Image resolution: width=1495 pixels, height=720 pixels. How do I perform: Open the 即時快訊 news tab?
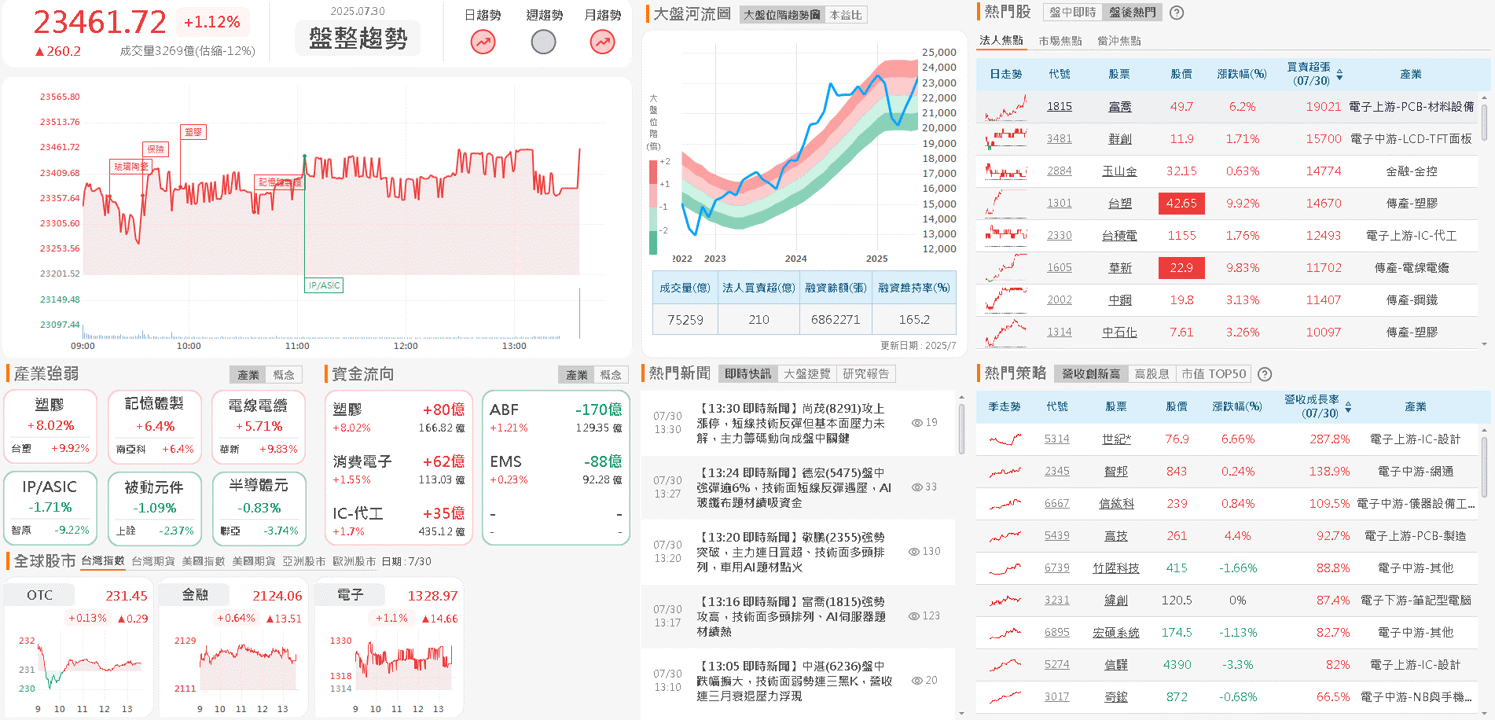pos(748,374)
